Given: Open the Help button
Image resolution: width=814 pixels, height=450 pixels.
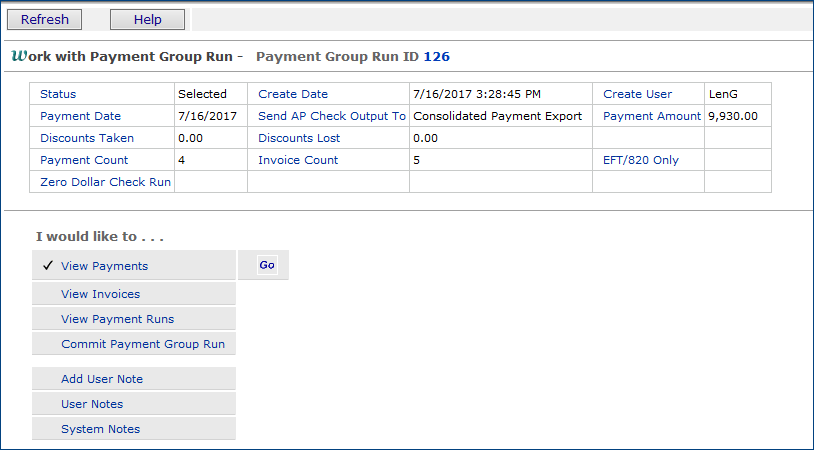Looking at the screenshot, I should click(x=147, y=20).
